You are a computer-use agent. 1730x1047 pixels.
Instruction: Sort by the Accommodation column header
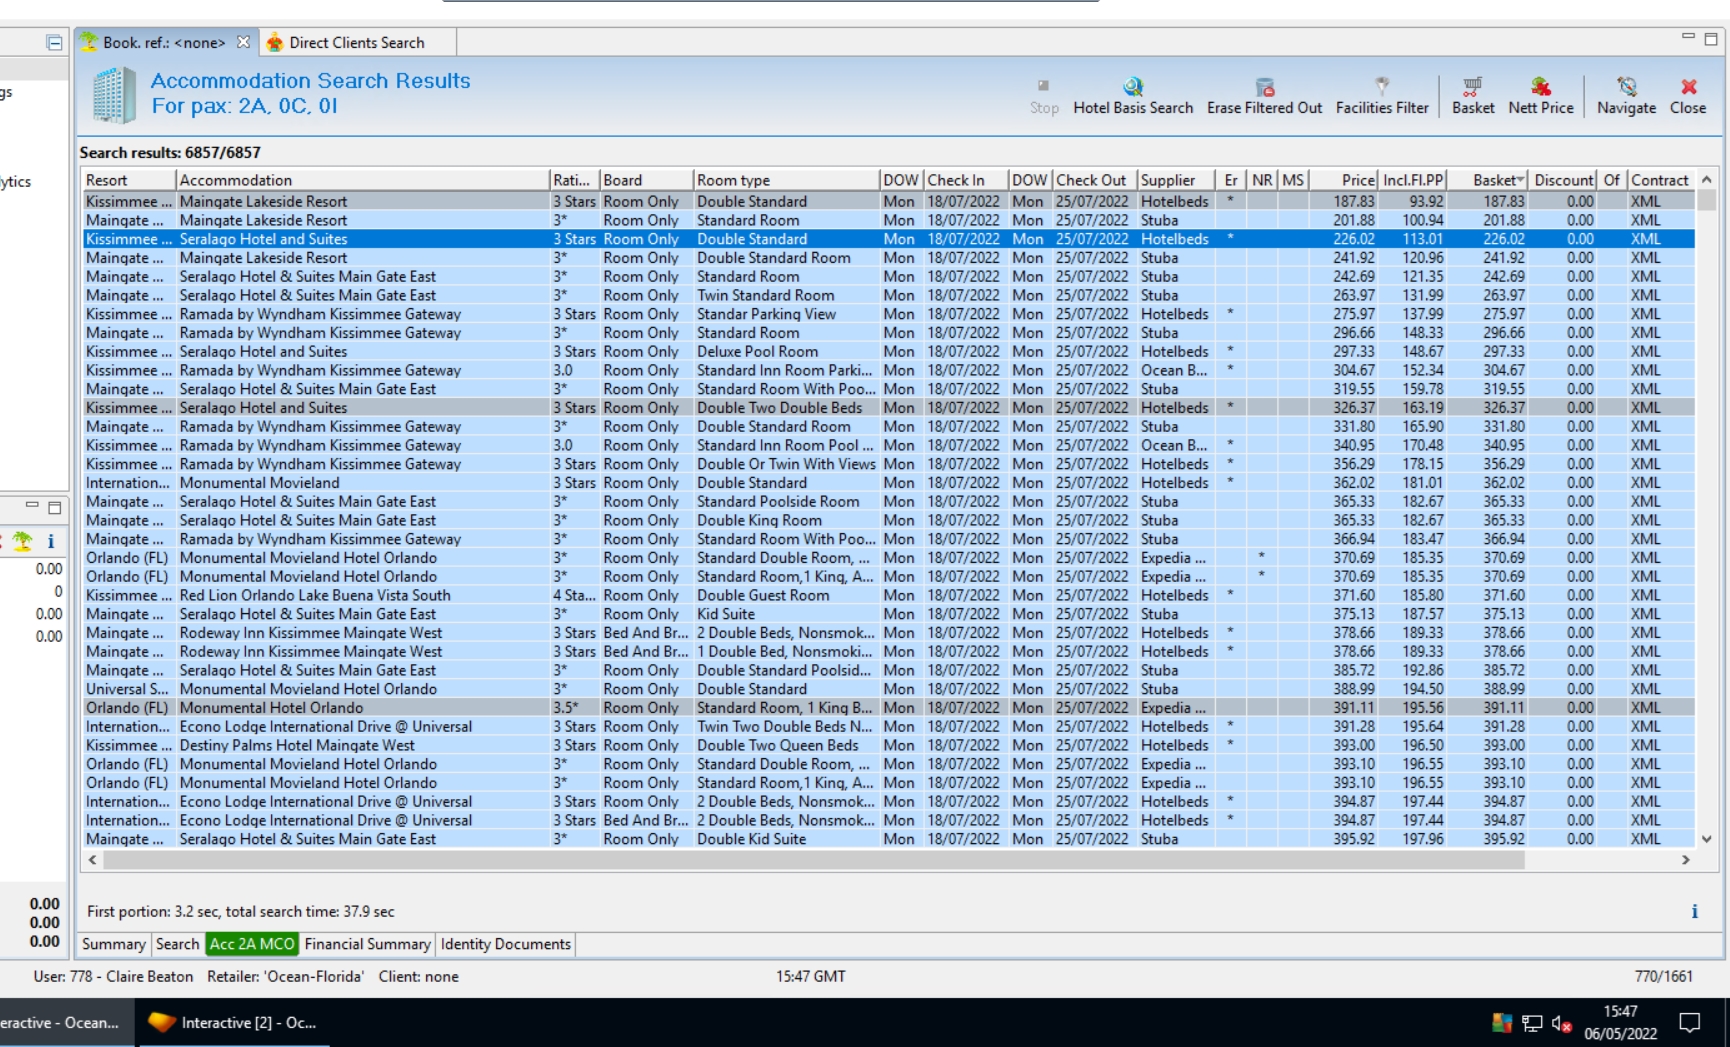pyautogui.click(x=363, y=180)
